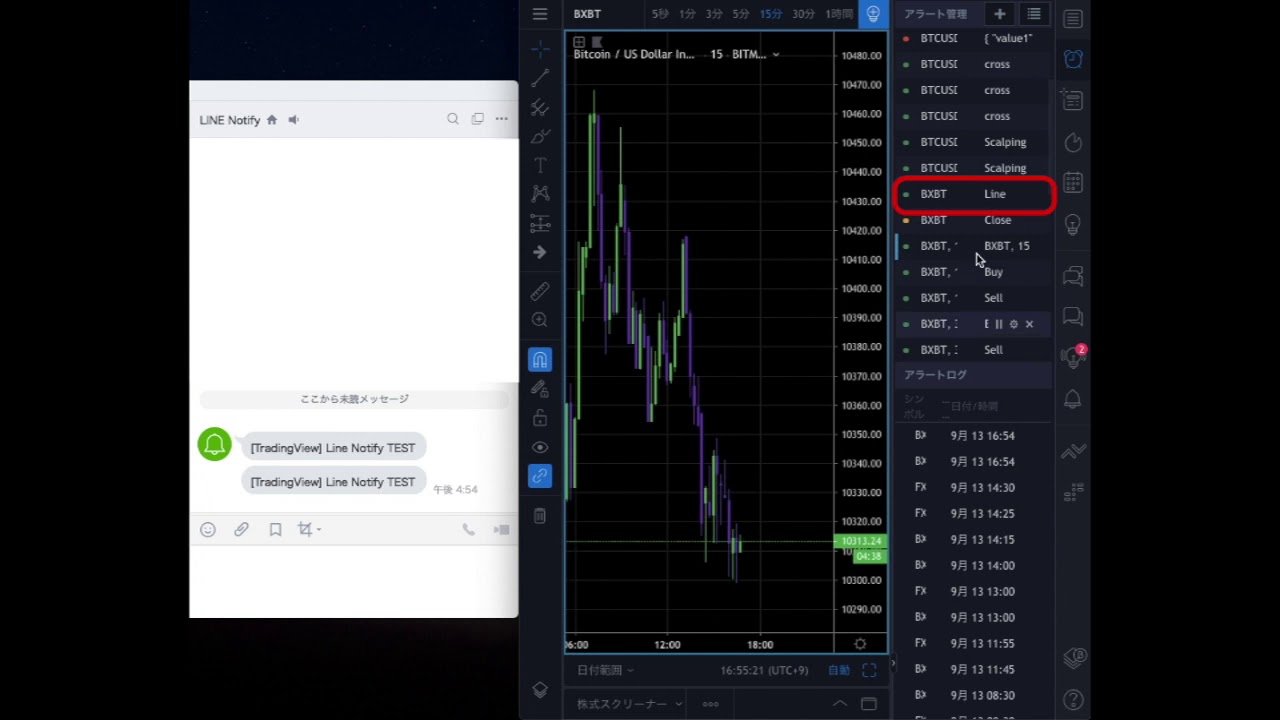Attach a file in the LINE chat

(241, 530)
